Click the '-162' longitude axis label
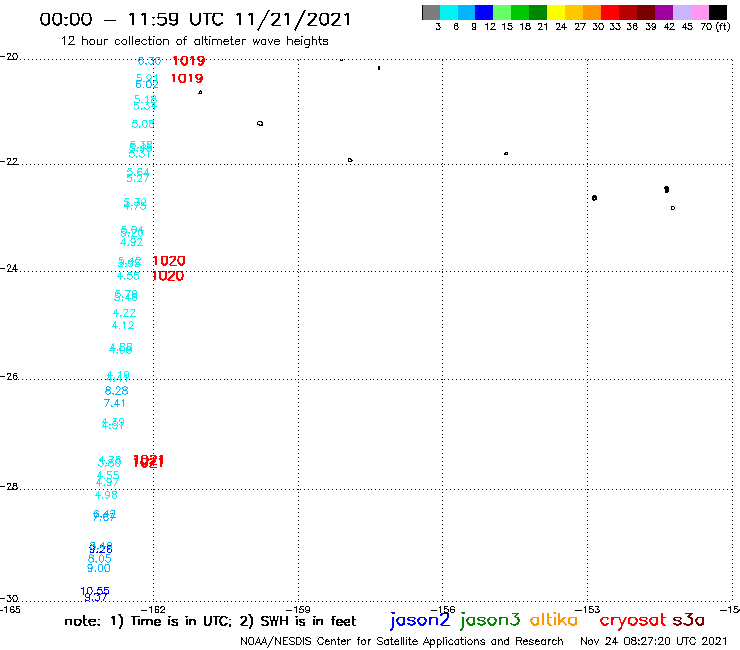Viewport: 740px width, 650px height. pos(153,609)
